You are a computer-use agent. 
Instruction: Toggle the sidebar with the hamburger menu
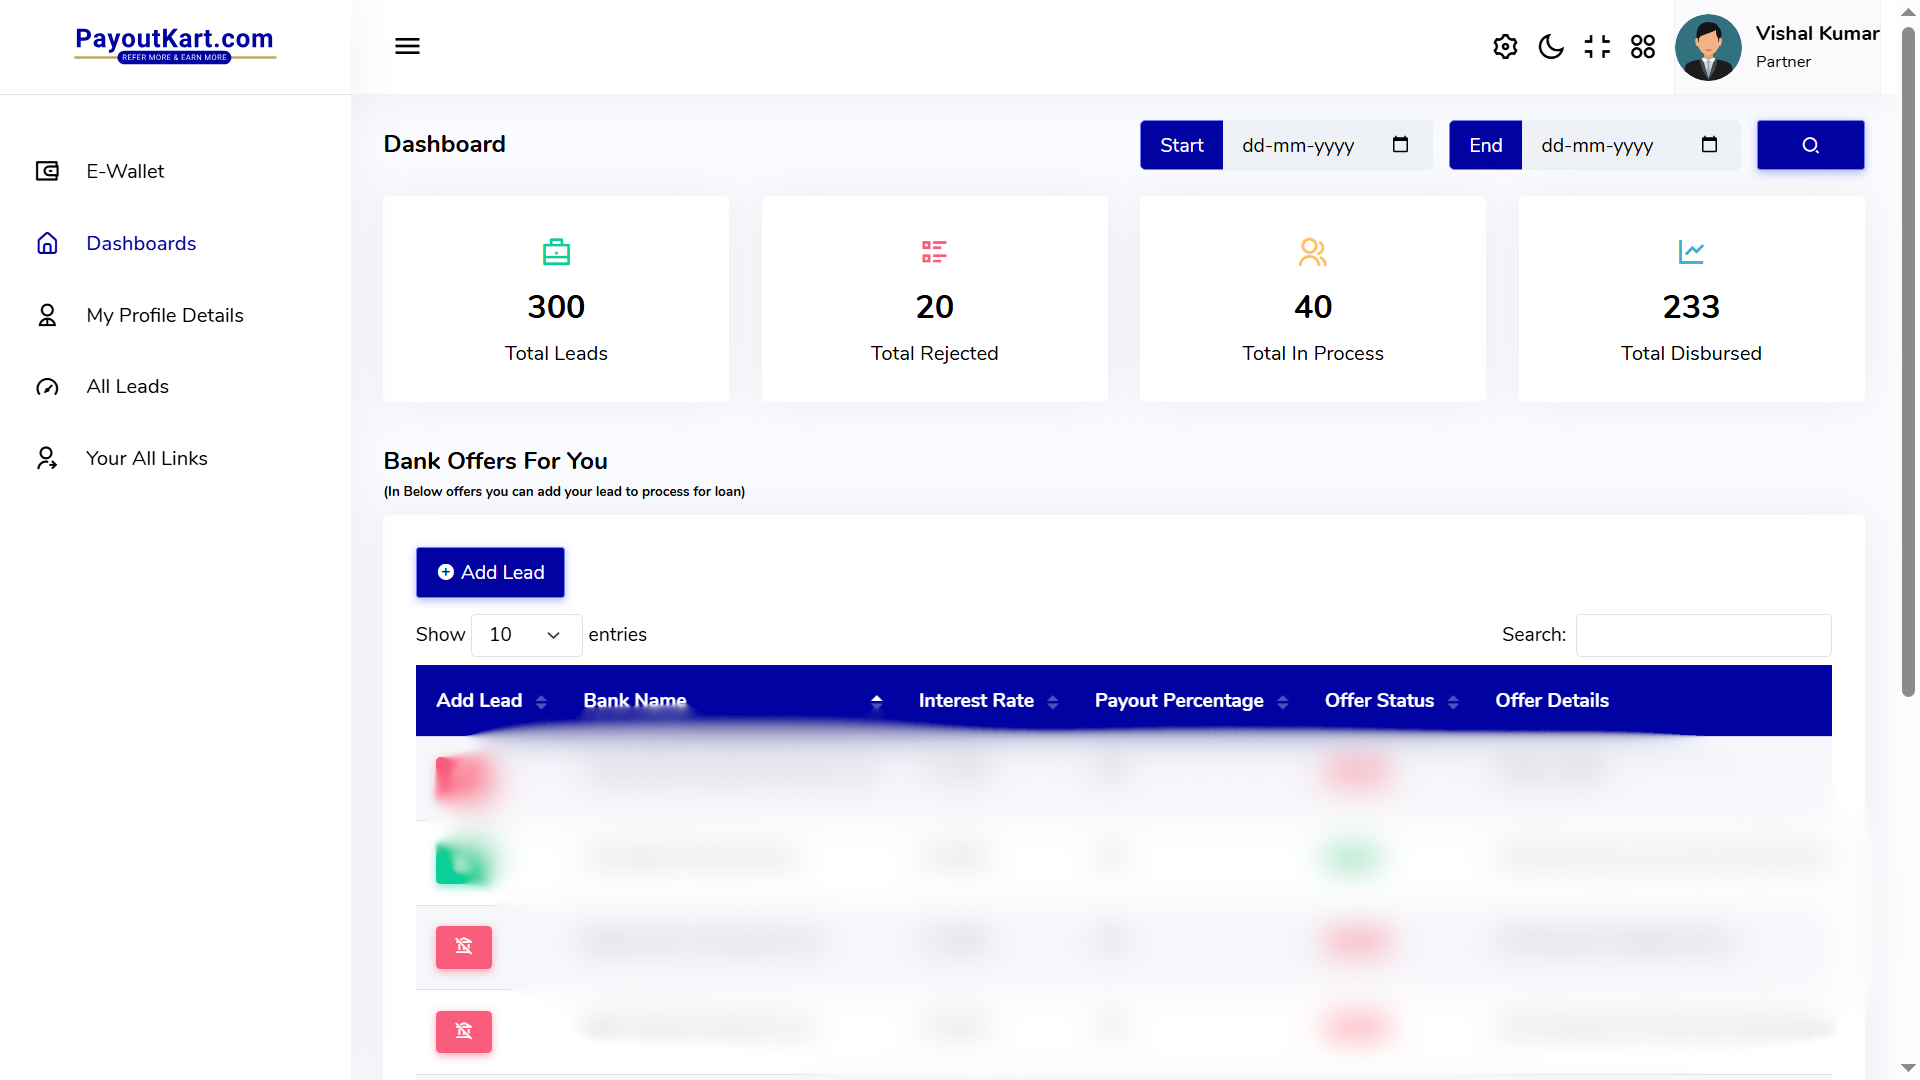pos(407,46)
